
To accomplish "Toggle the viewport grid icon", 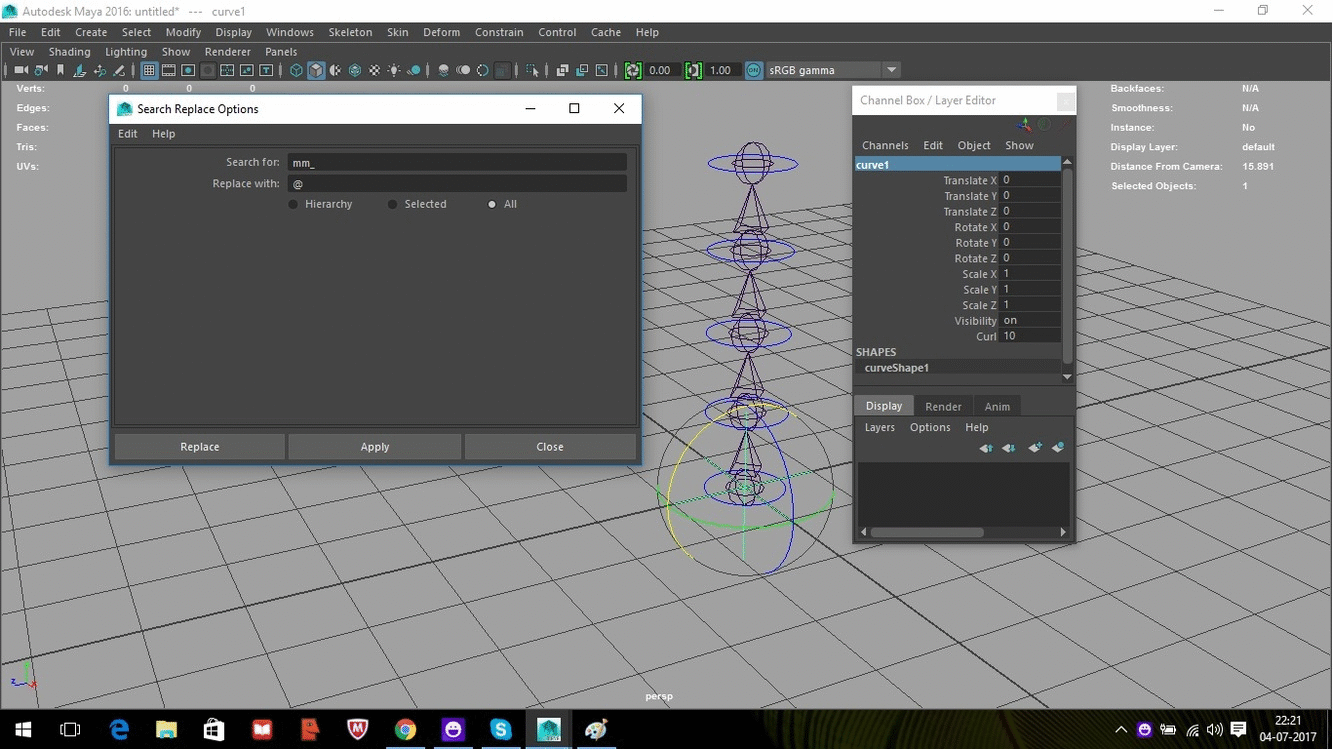I will coord(149,70).
